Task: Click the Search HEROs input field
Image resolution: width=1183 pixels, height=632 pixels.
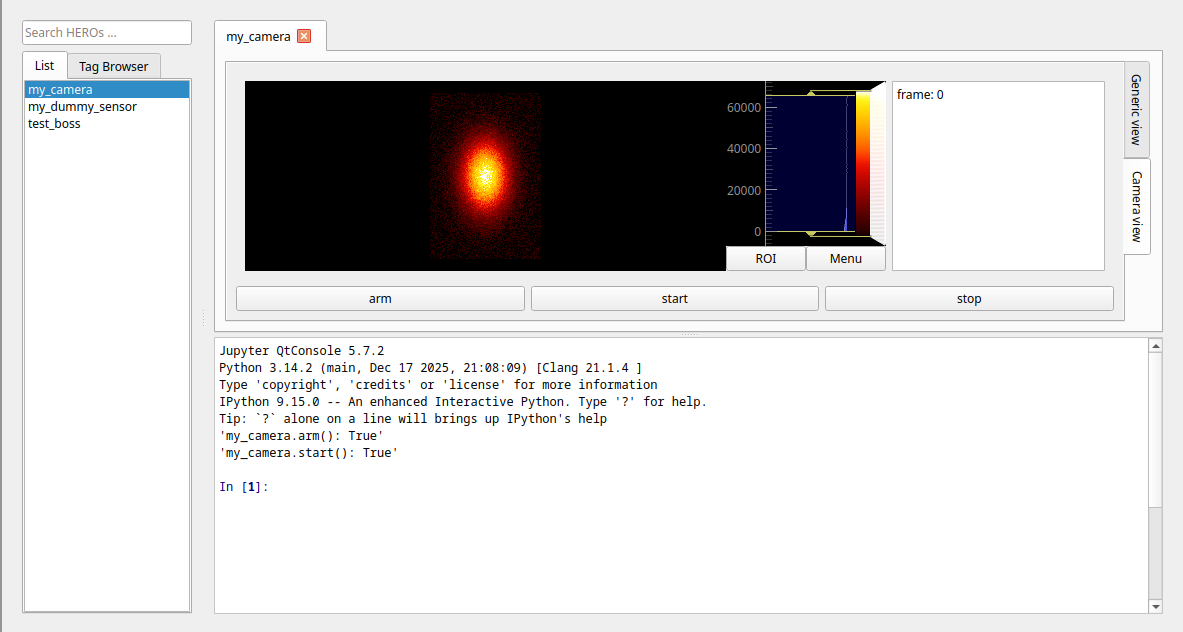Action: (x=107, y=32)
